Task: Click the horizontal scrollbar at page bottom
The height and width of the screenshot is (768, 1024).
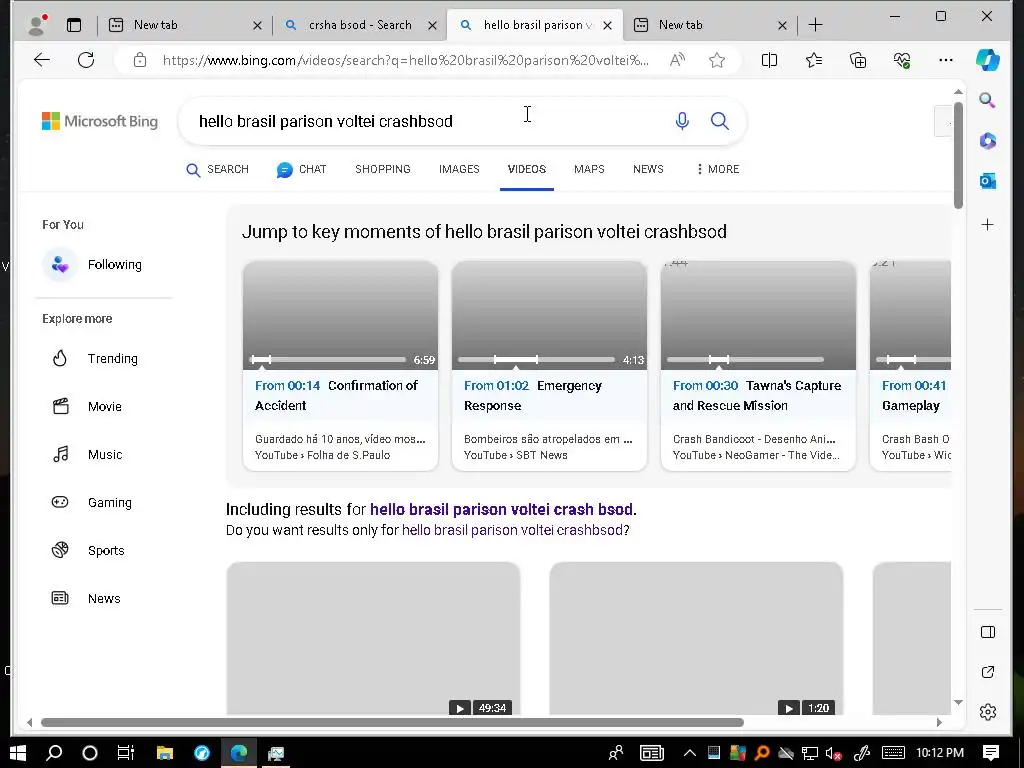Action: point(392,722)
